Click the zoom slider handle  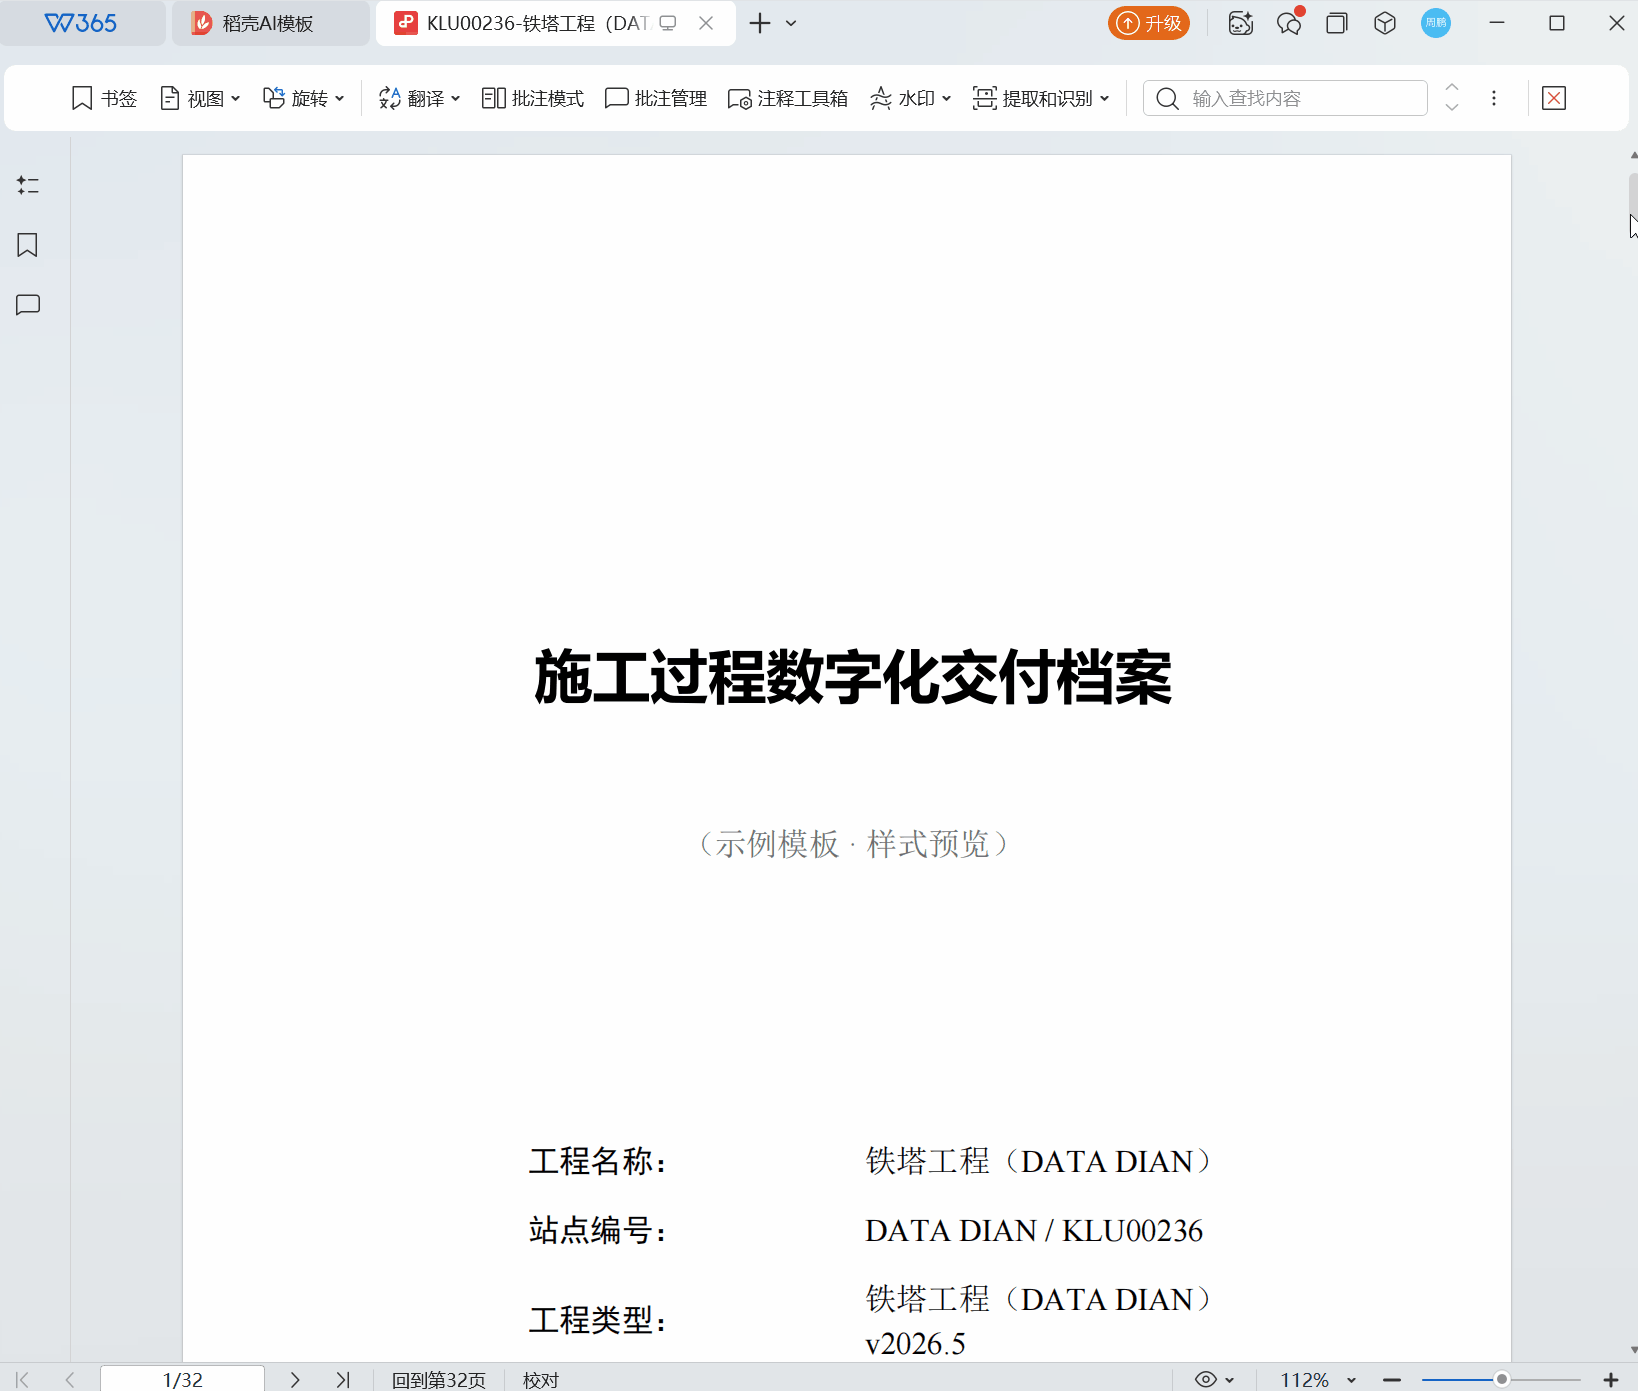coord(1501,1379)
